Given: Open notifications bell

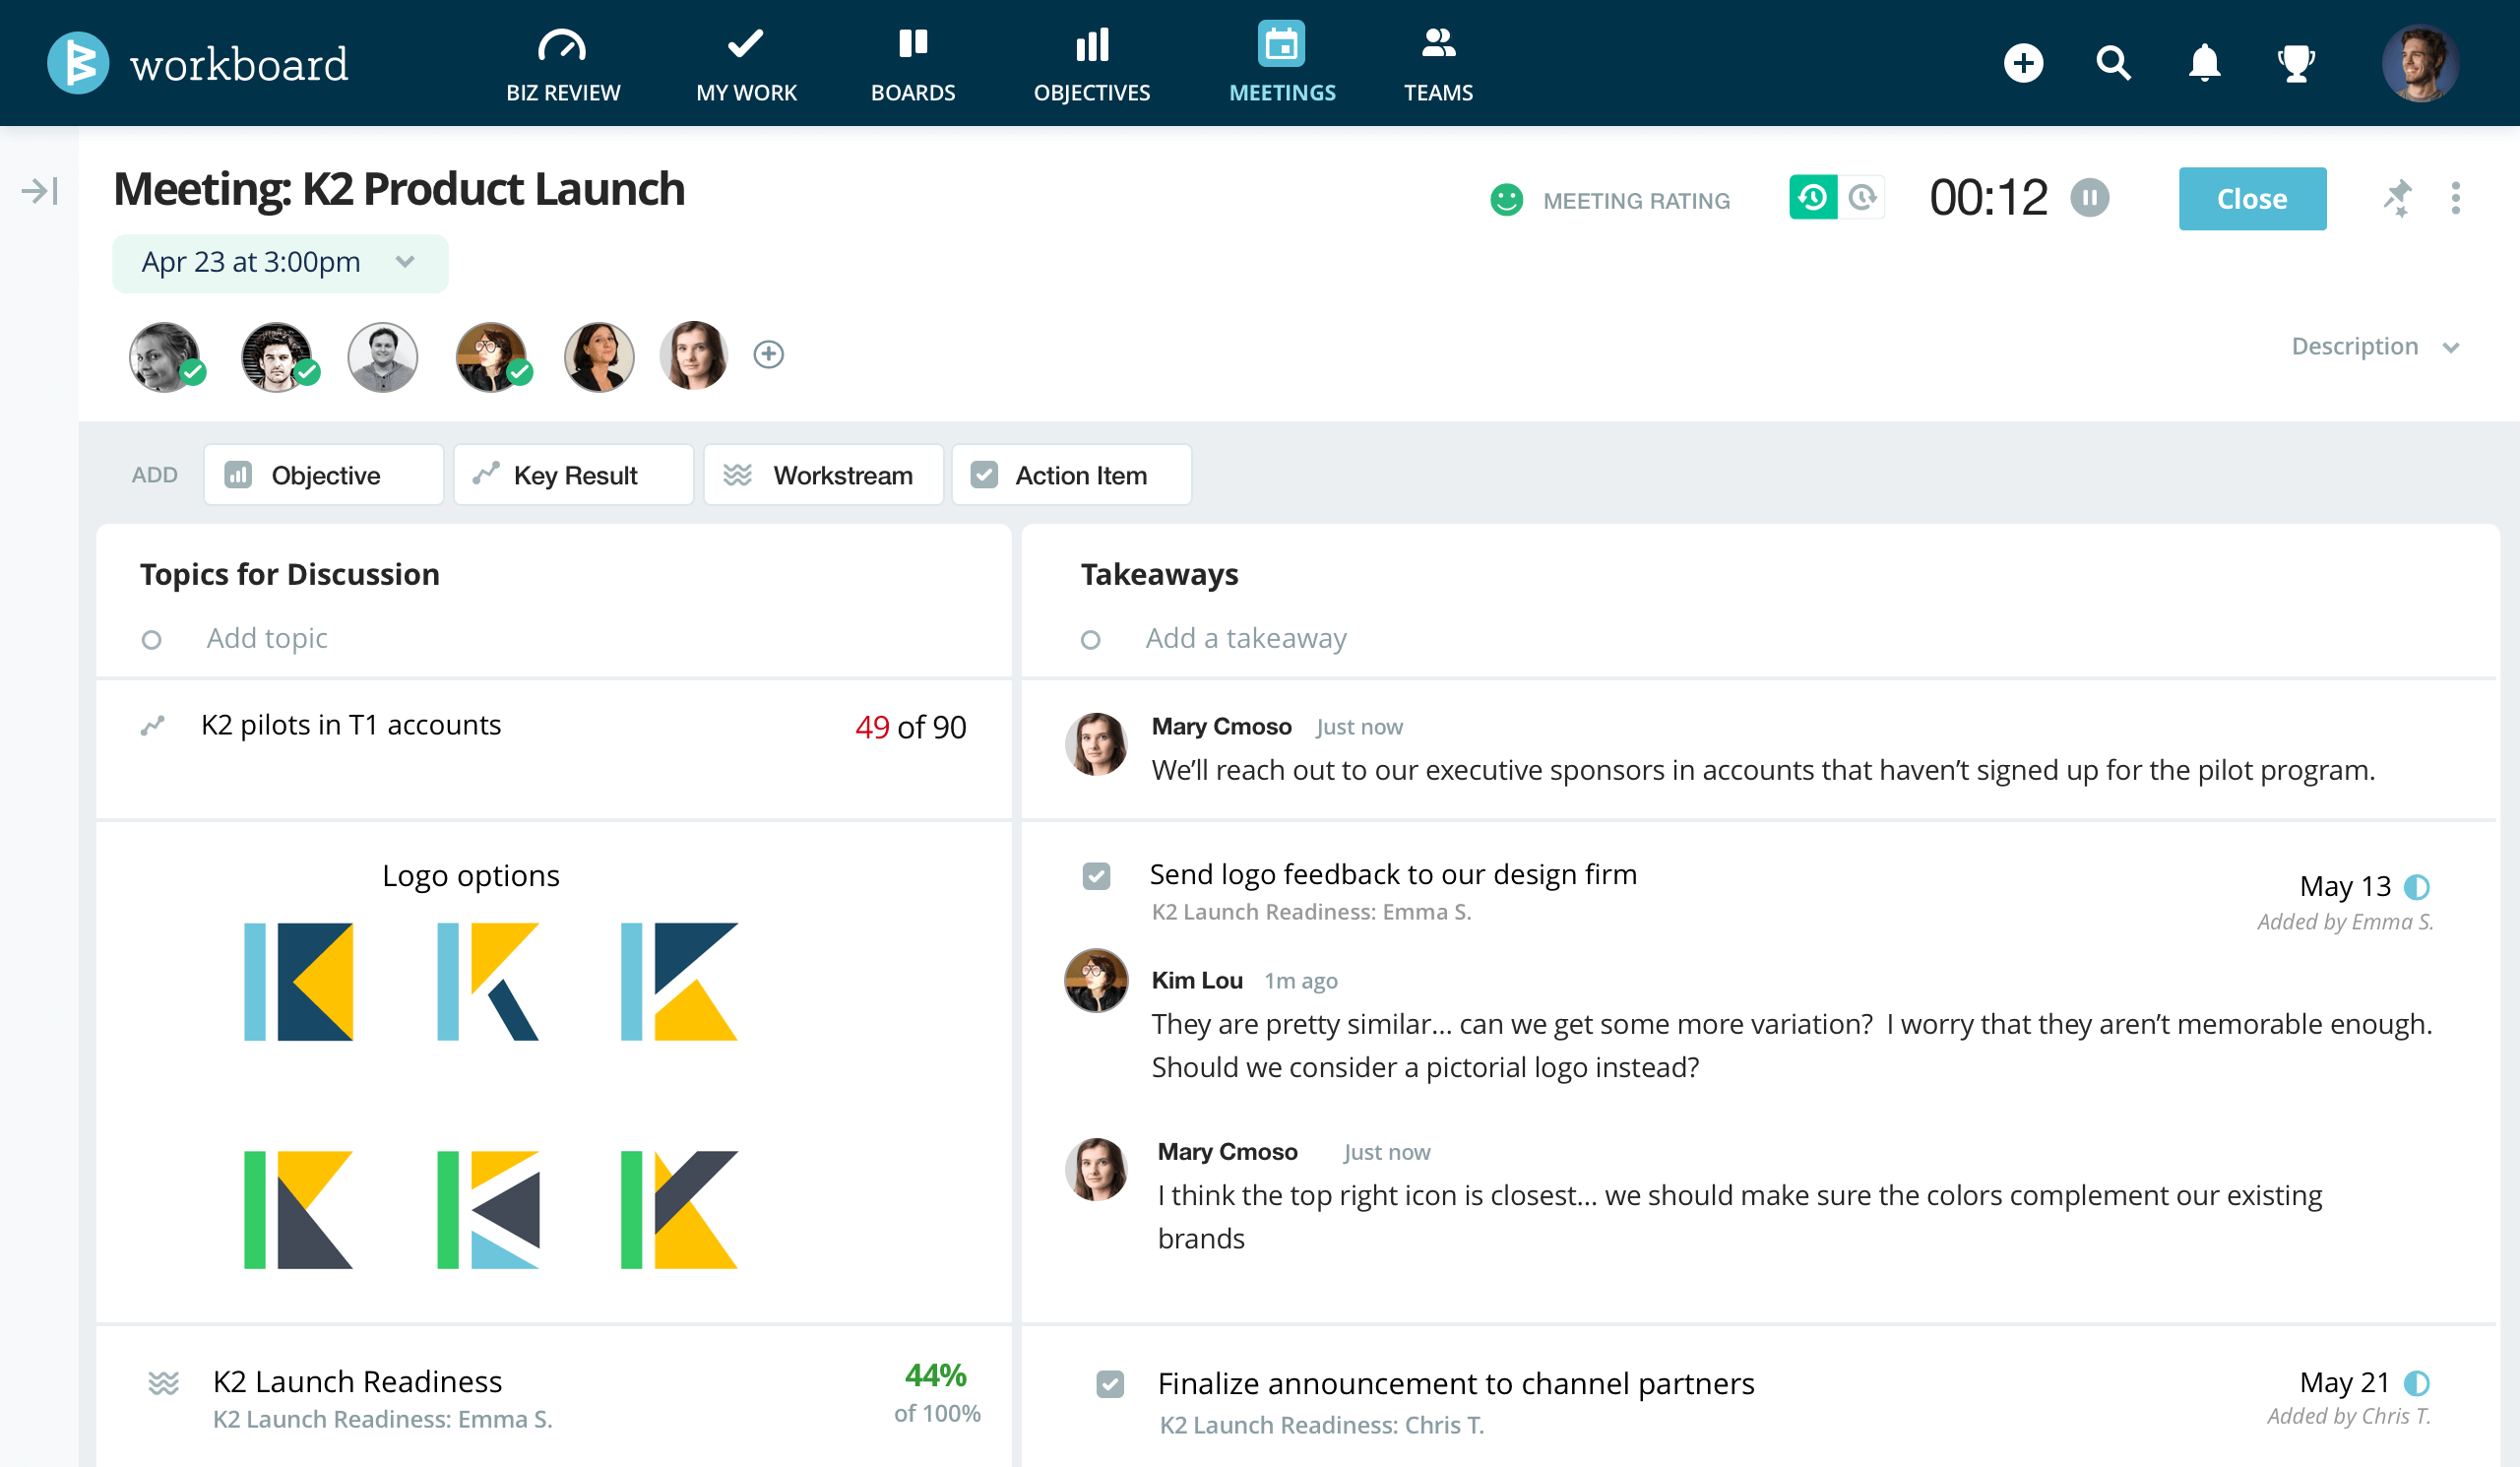Looking at the screenshot, I should (2204, 63).
